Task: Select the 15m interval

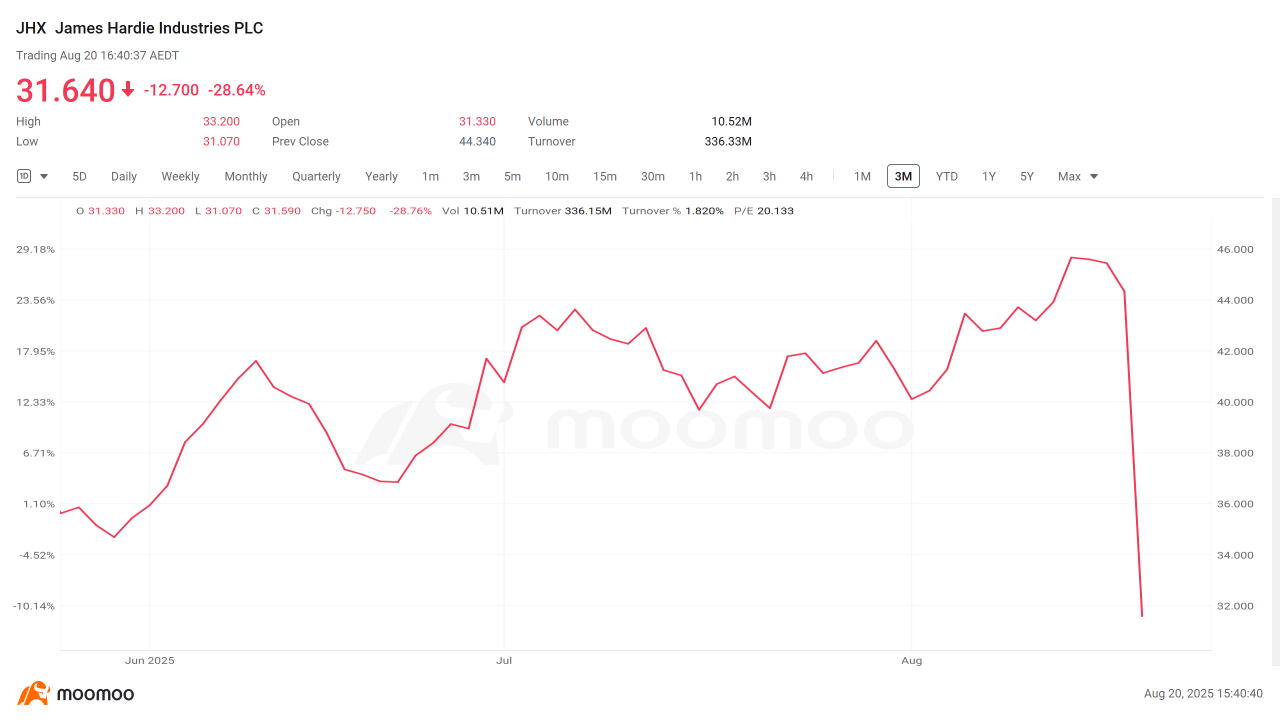Action: [605, 176]
